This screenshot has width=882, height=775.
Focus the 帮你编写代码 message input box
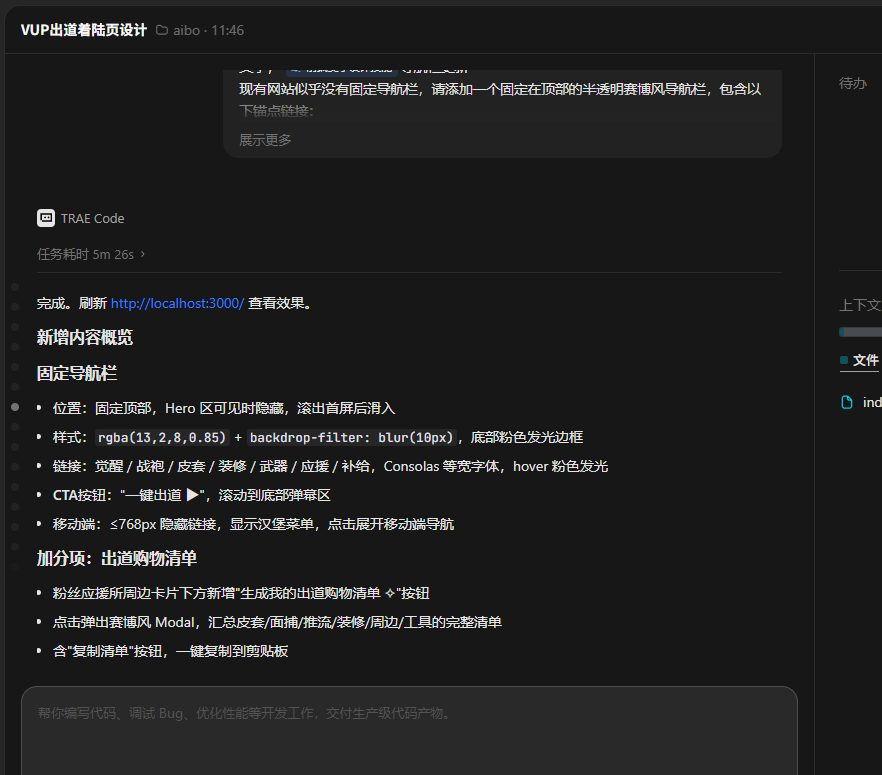click(x=409, y=729)
